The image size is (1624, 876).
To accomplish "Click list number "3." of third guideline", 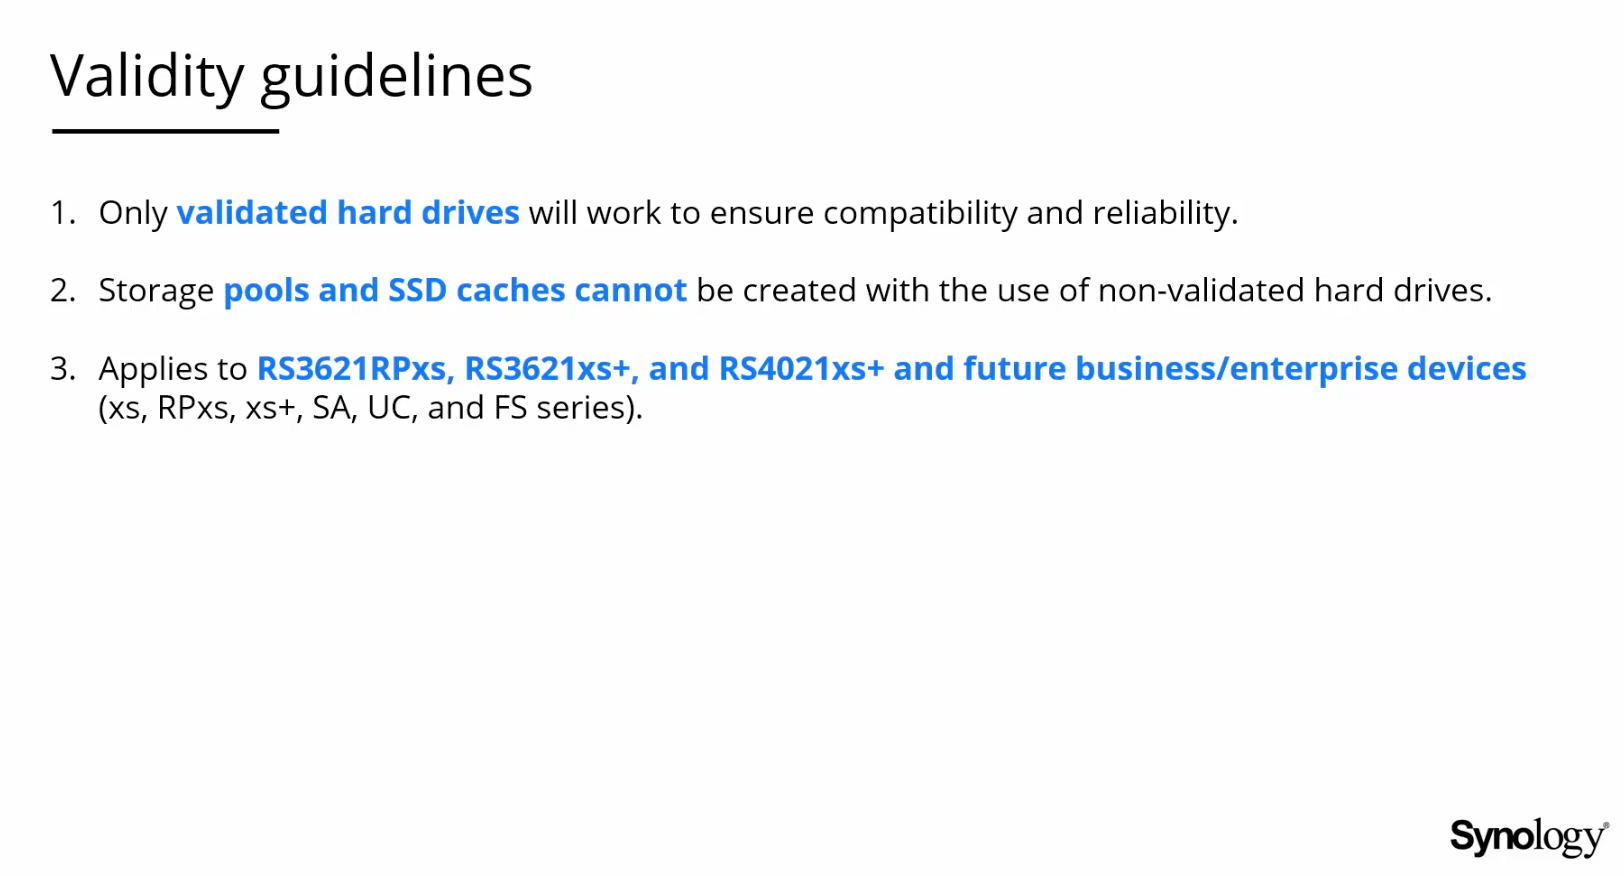I will pos(63,368).
